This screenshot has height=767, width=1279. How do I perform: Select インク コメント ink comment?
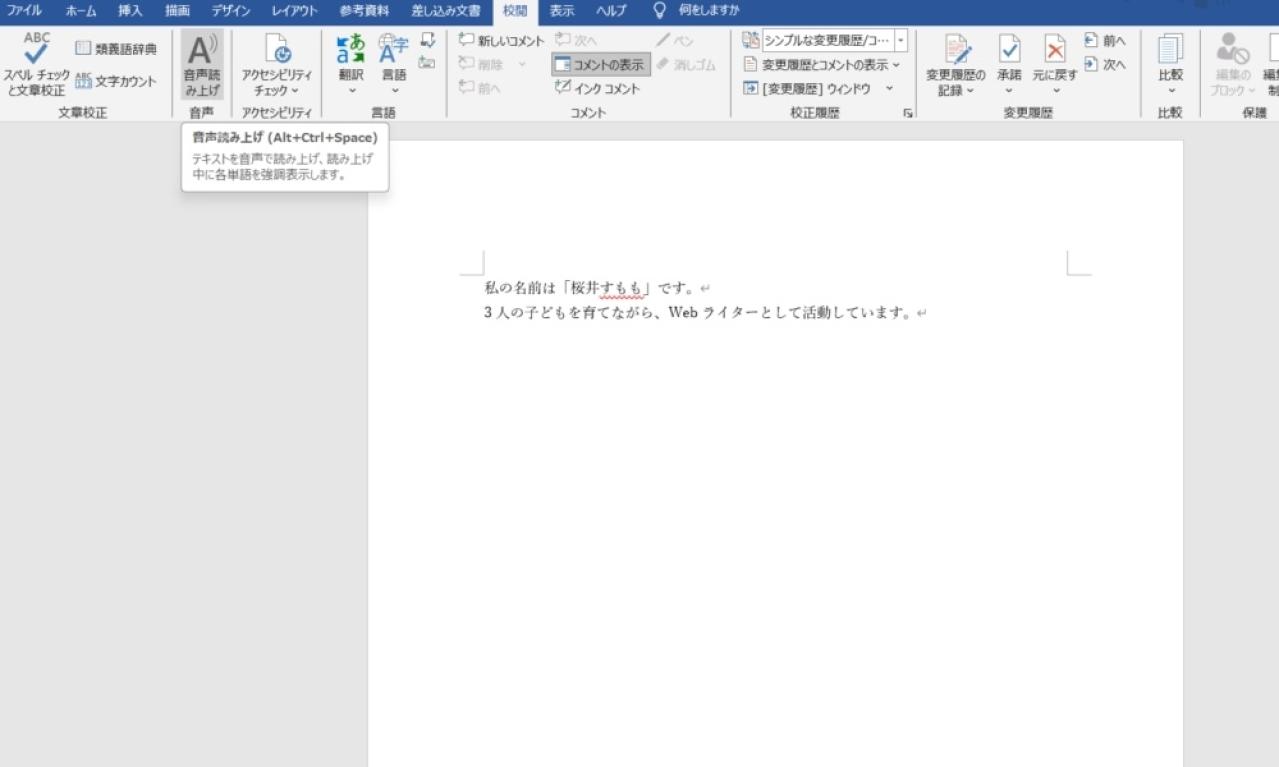click(597, 89)
